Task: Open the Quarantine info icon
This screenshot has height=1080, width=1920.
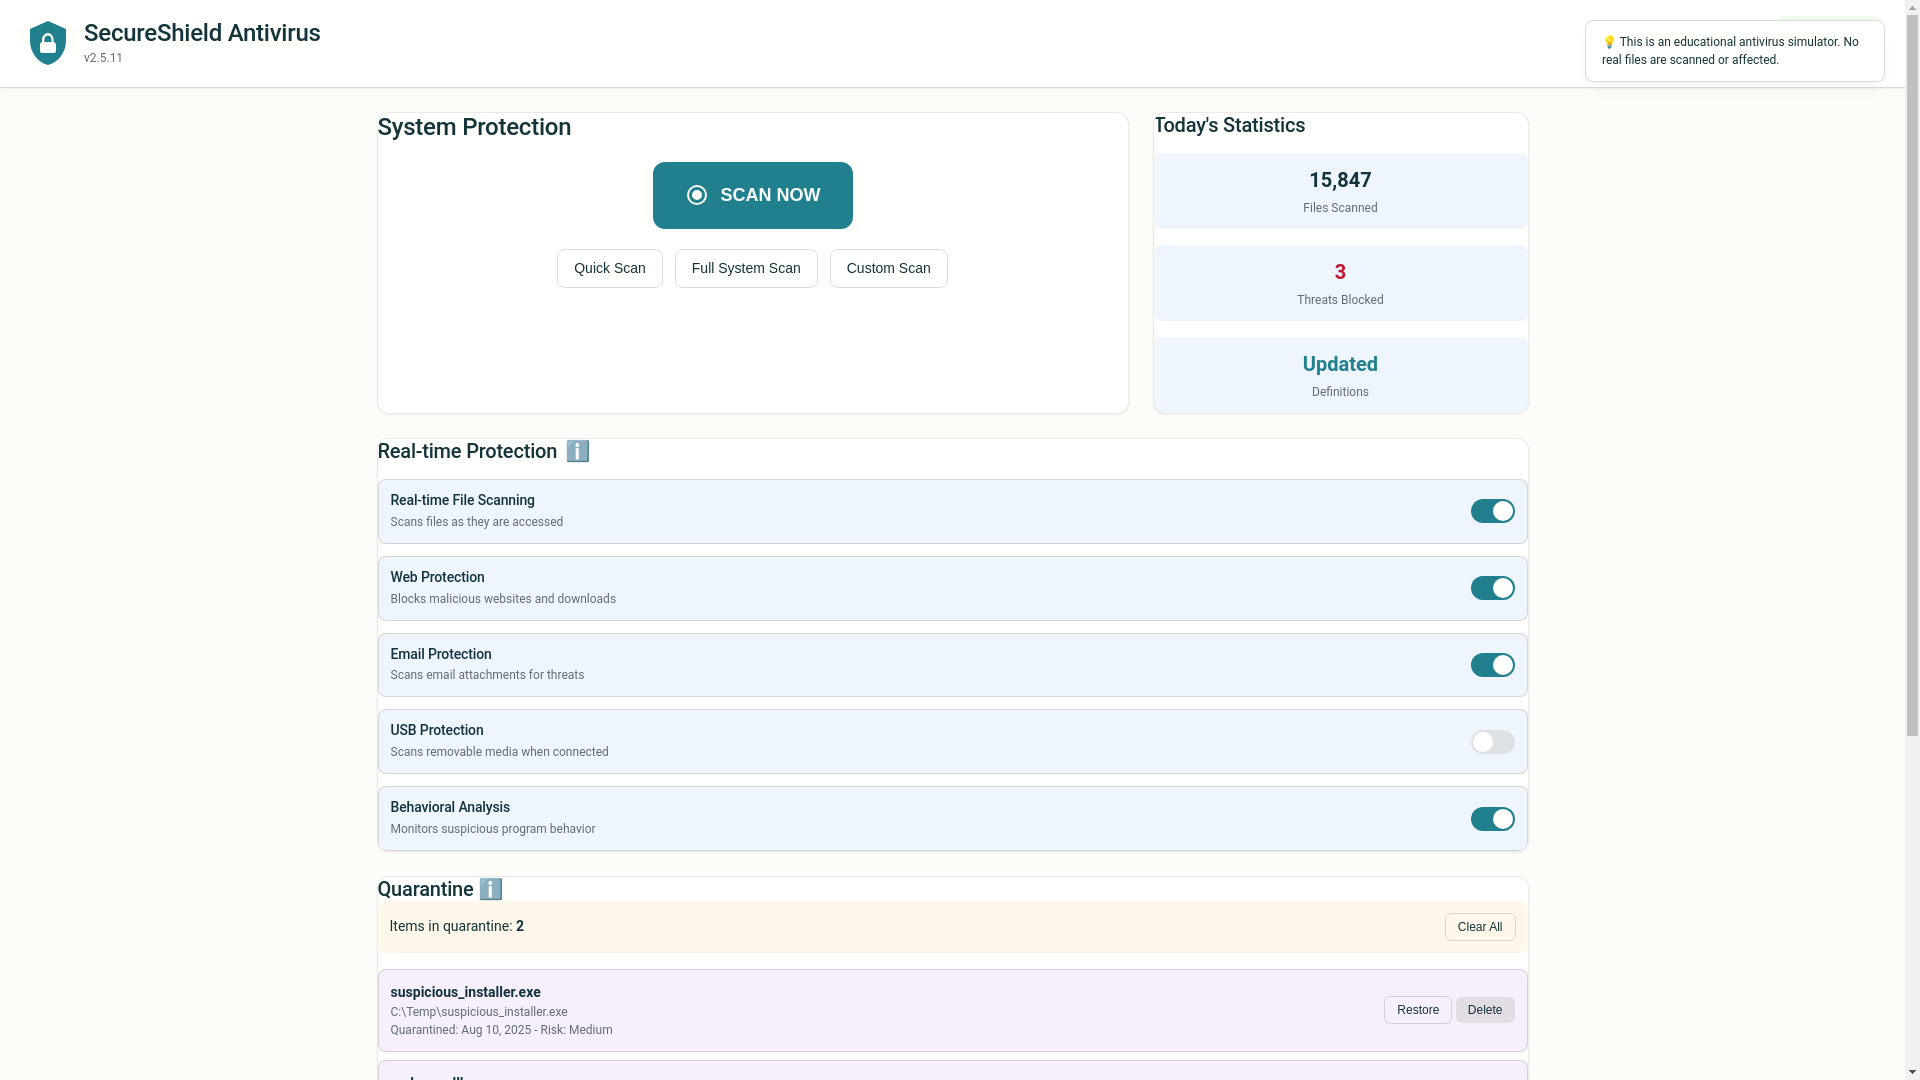Action: 491,889
